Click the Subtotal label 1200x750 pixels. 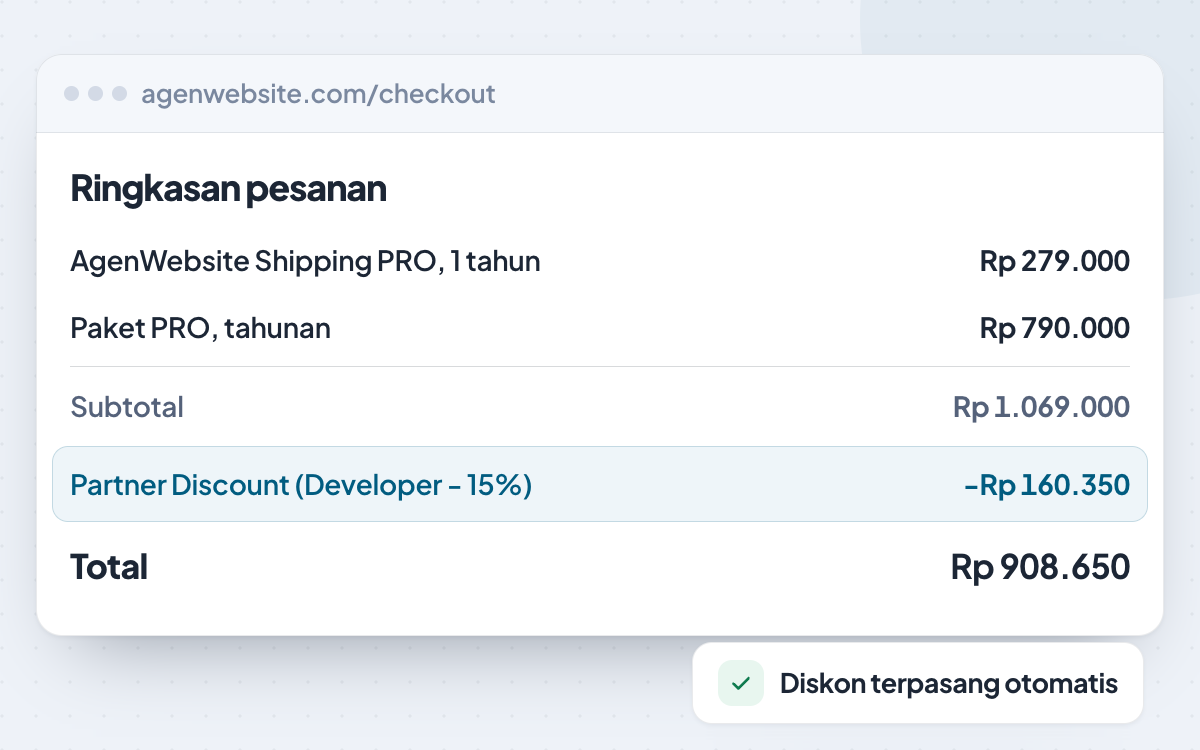(127, 407)
